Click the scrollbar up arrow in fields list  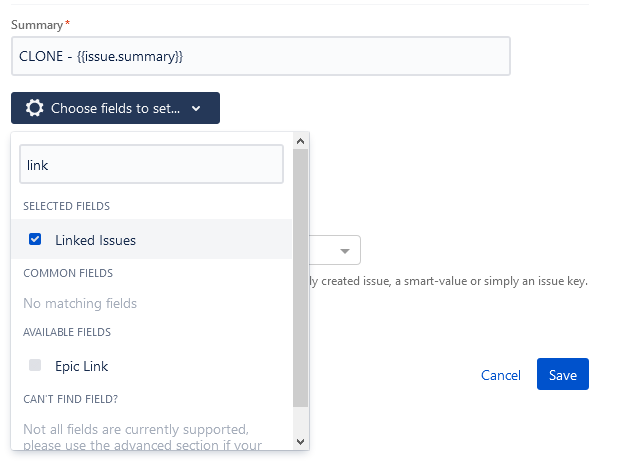301,141
